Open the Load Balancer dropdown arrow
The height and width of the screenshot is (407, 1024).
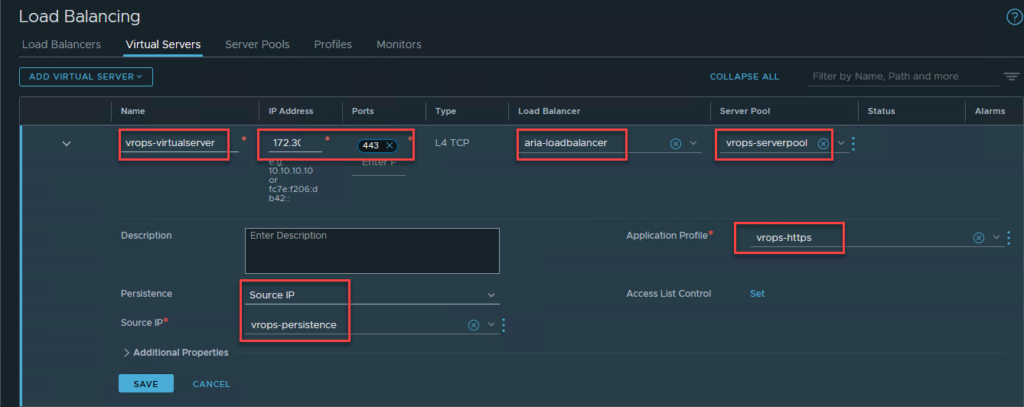[693, 143]
